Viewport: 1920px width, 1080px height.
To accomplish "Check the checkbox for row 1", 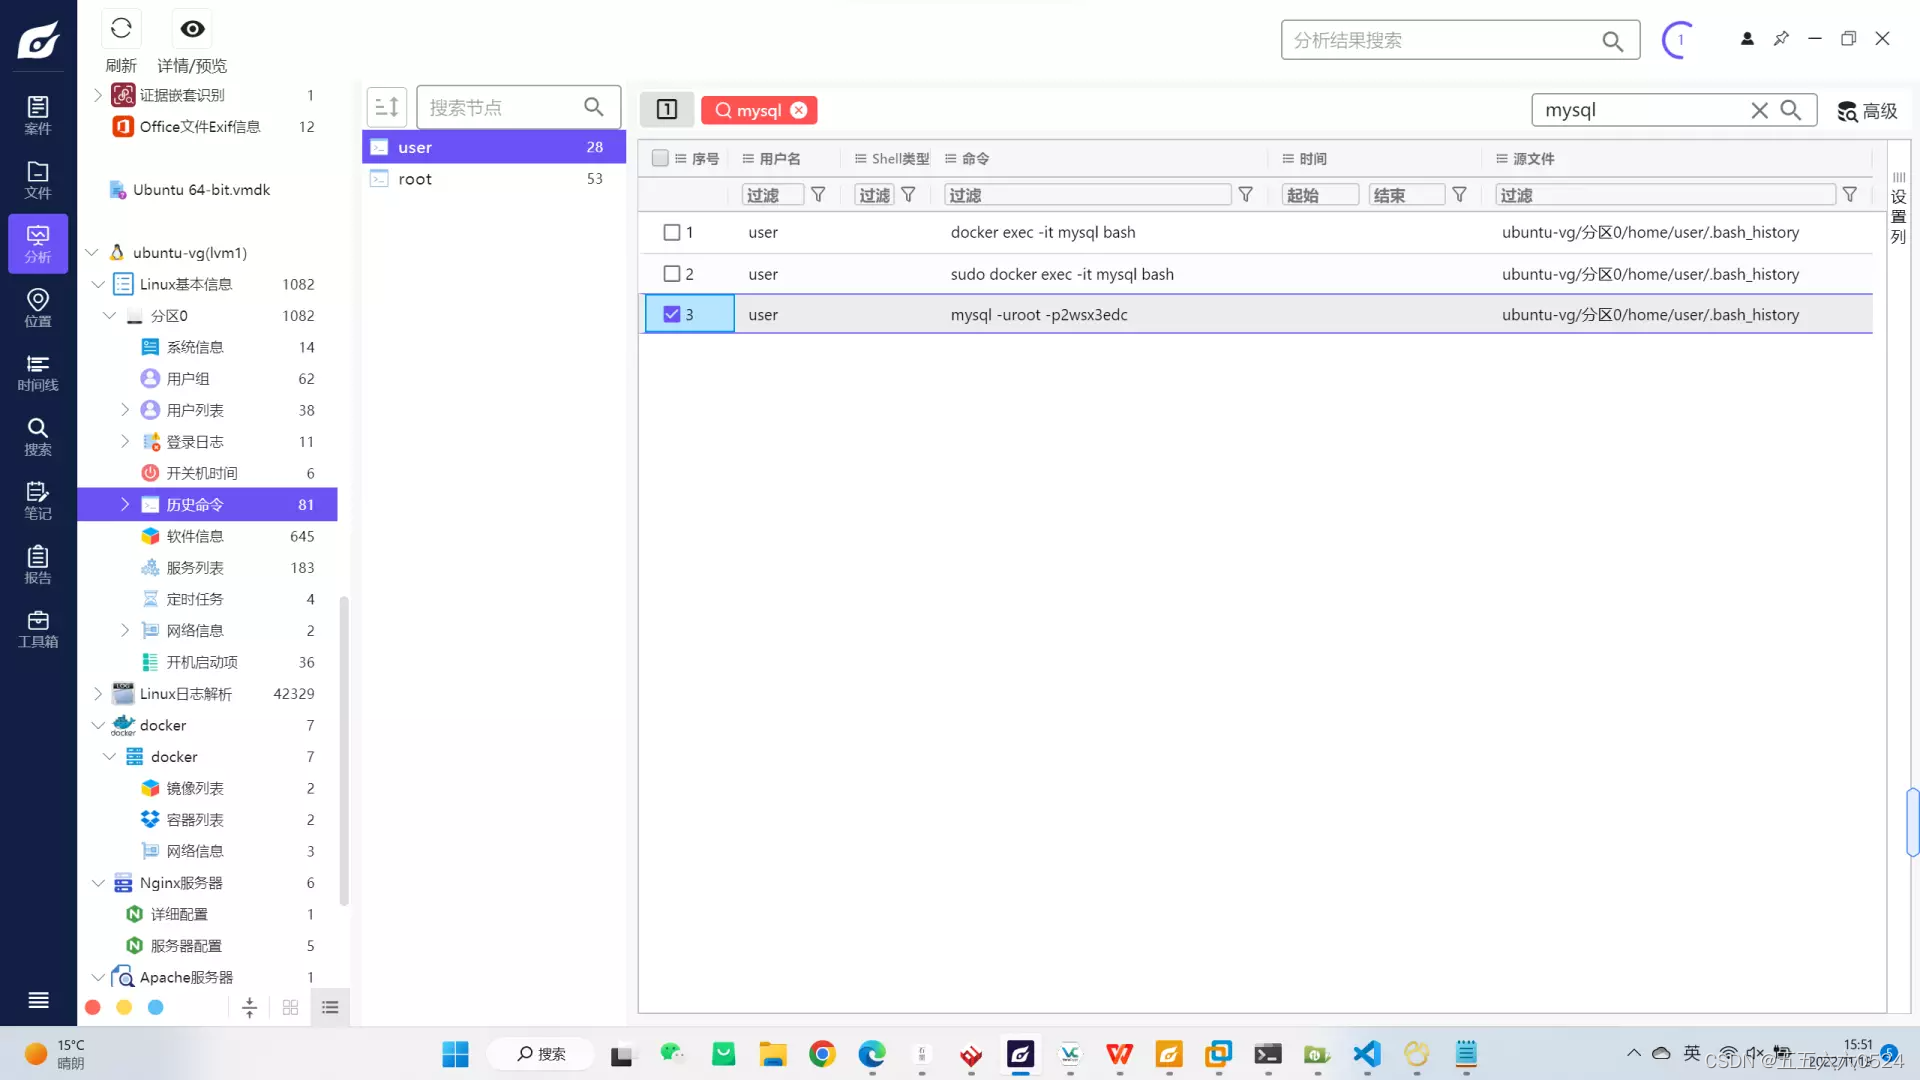I will pyautogui.click(x=672, y=232).
